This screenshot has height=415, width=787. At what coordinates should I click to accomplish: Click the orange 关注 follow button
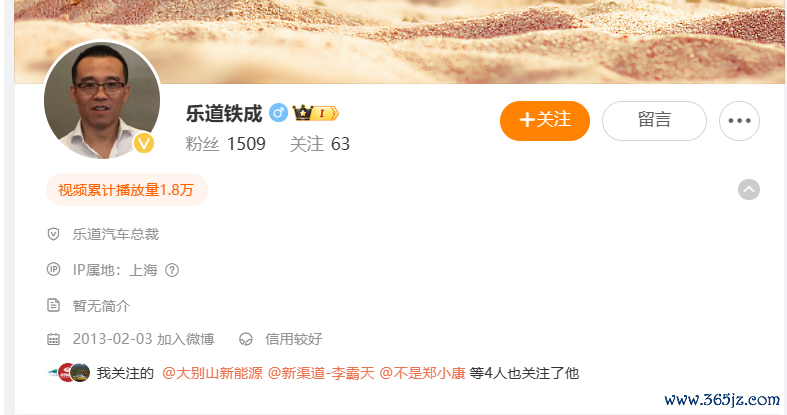pos(545,121)
